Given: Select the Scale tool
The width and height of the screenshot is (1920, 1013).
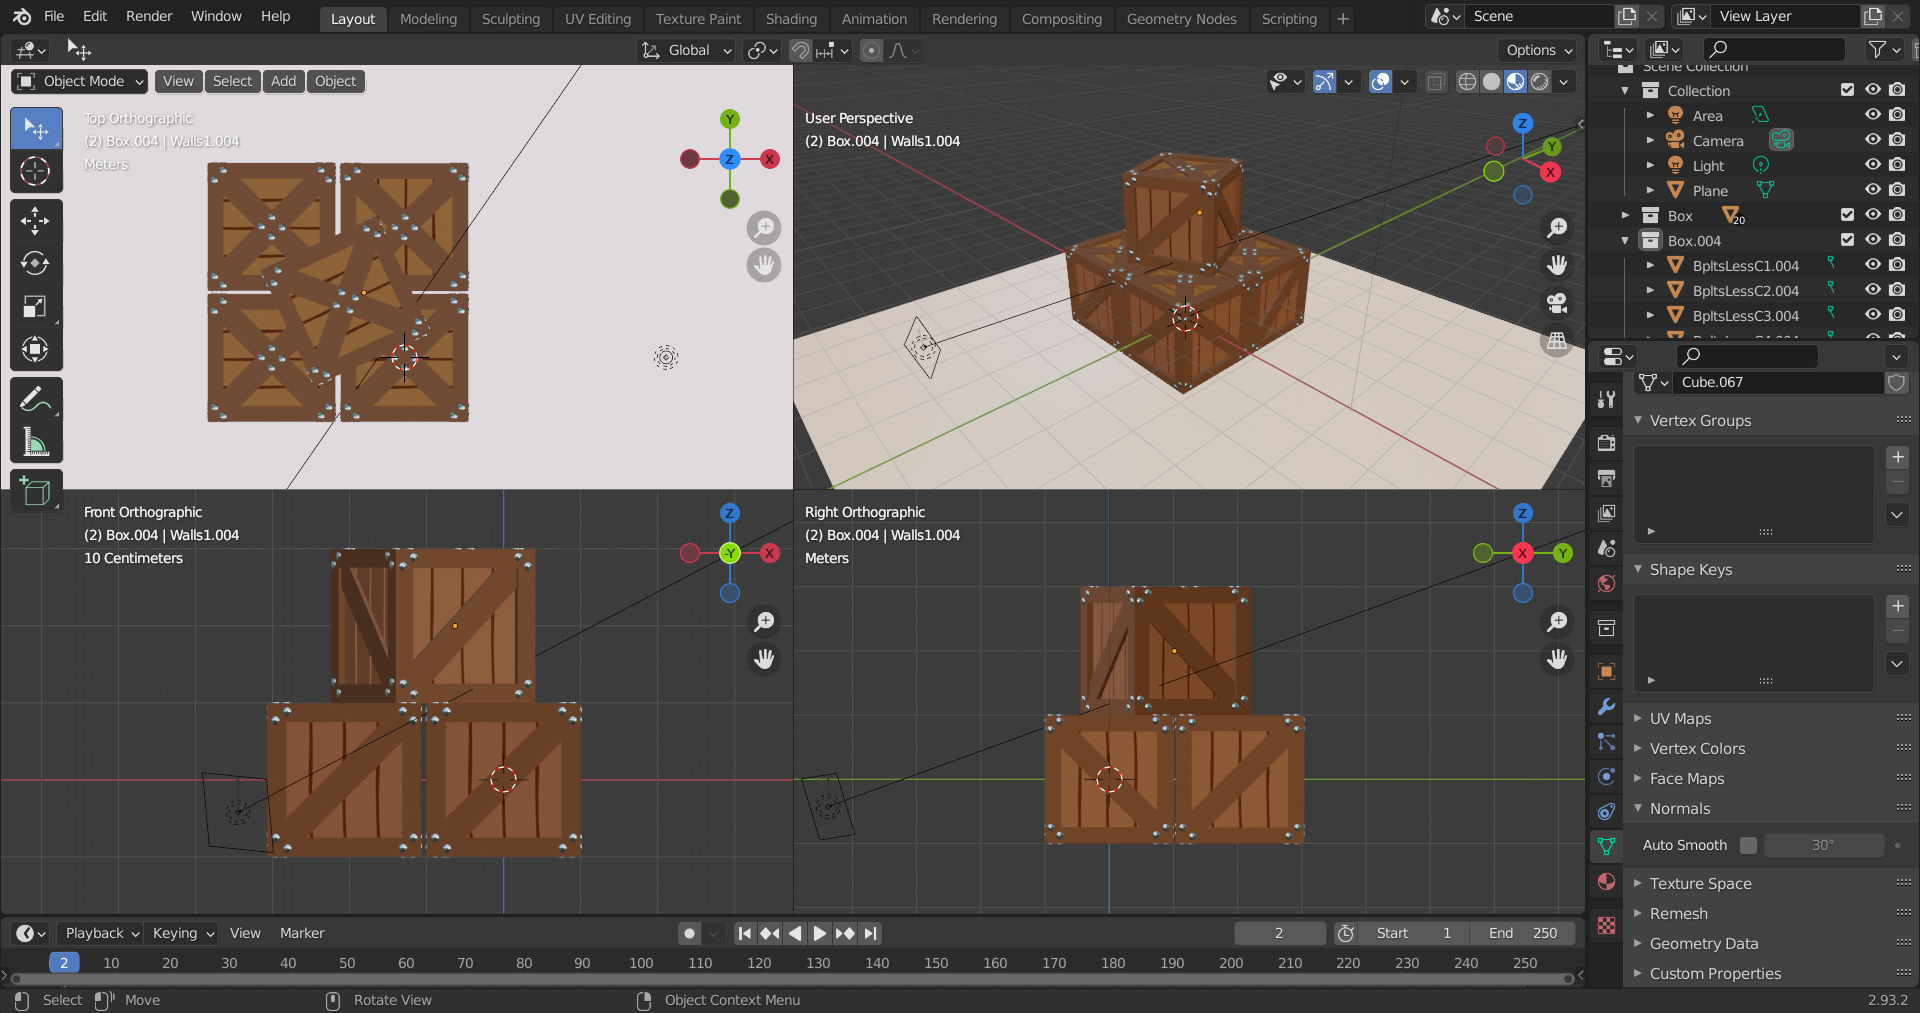Looking at the screenshot, I should pos(36,306).
